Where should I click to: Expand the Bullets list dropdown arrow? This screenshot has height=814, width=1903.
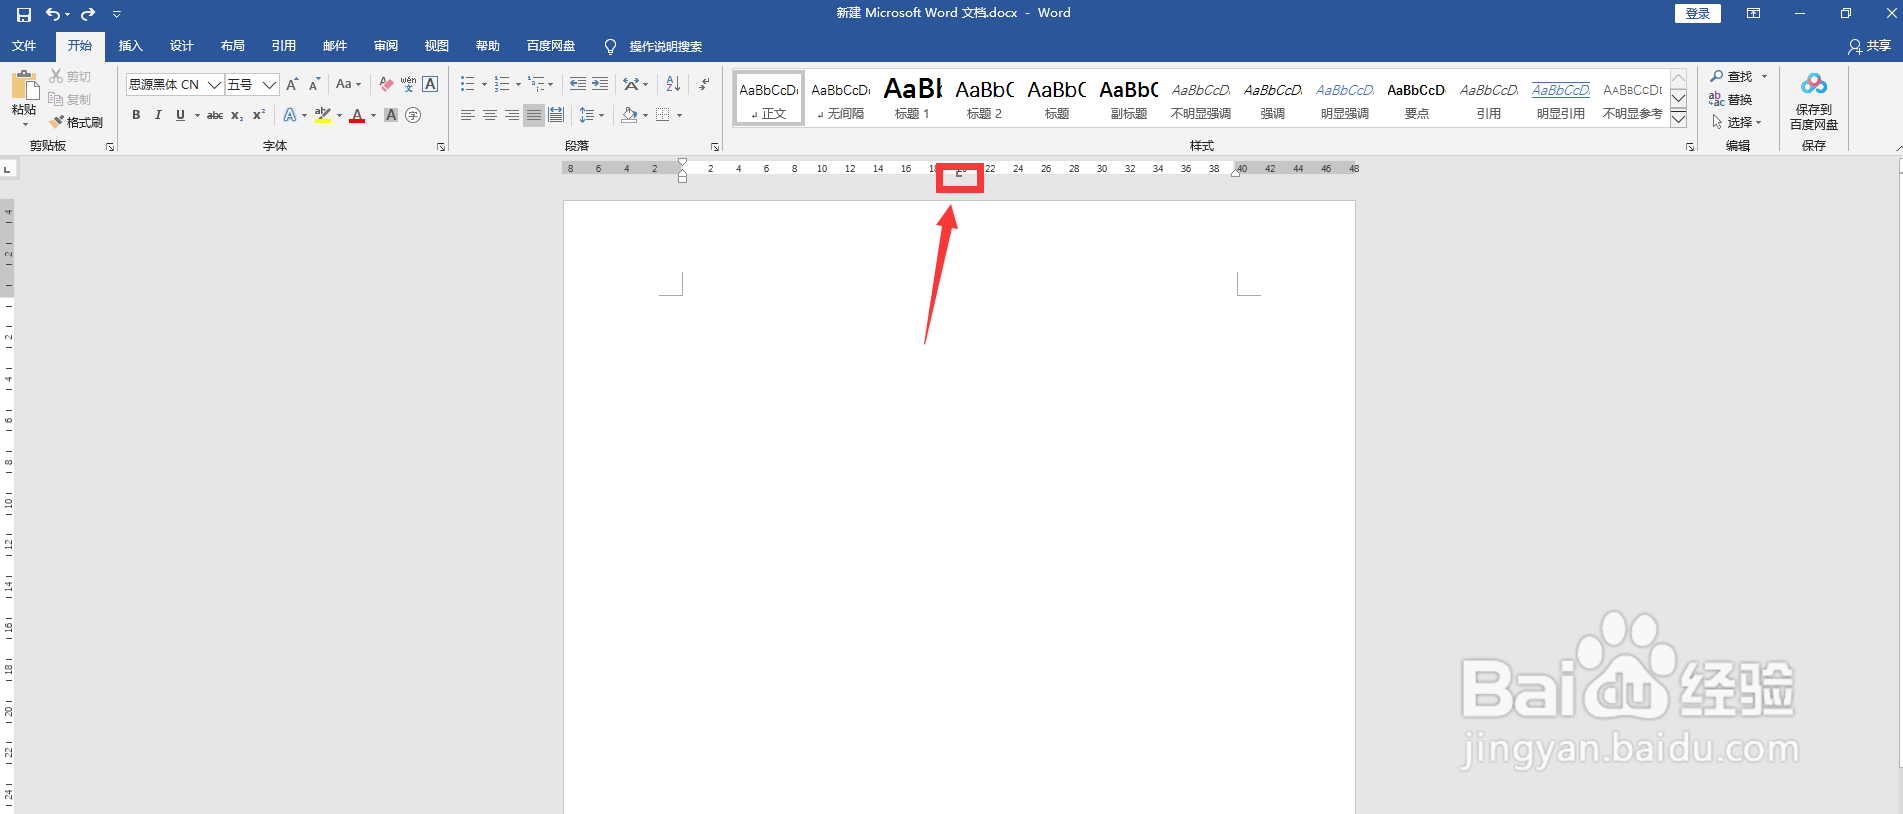(x=484, y=84)
